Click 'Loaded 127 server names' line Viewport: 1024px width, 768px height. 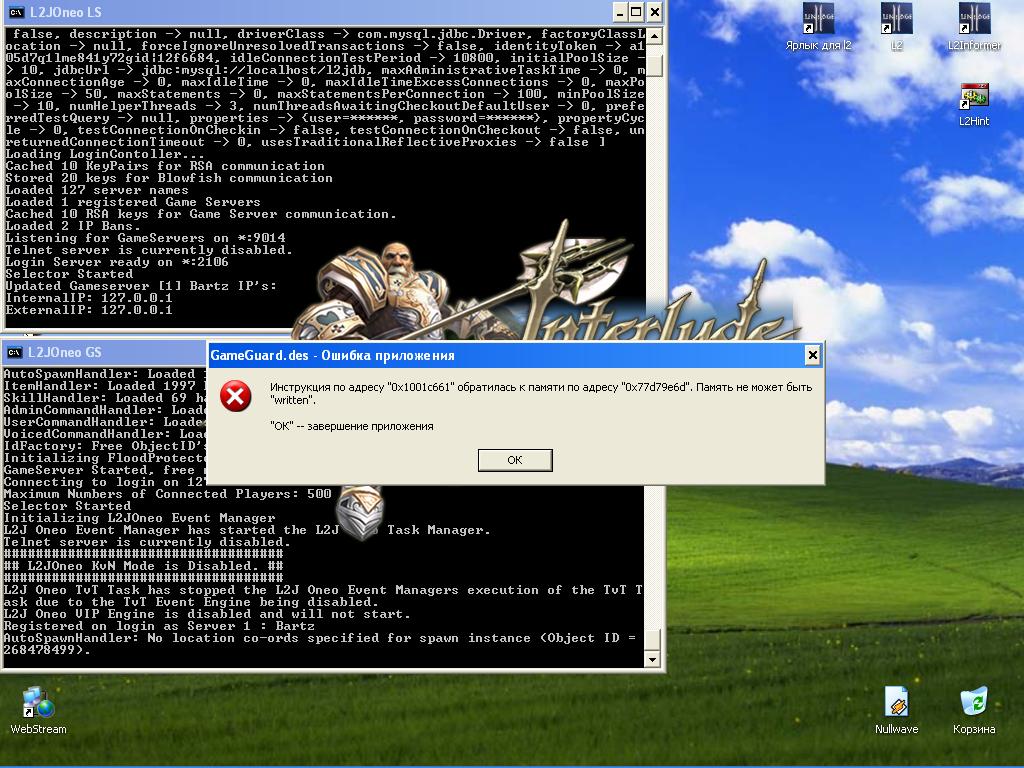pos(97,190)
